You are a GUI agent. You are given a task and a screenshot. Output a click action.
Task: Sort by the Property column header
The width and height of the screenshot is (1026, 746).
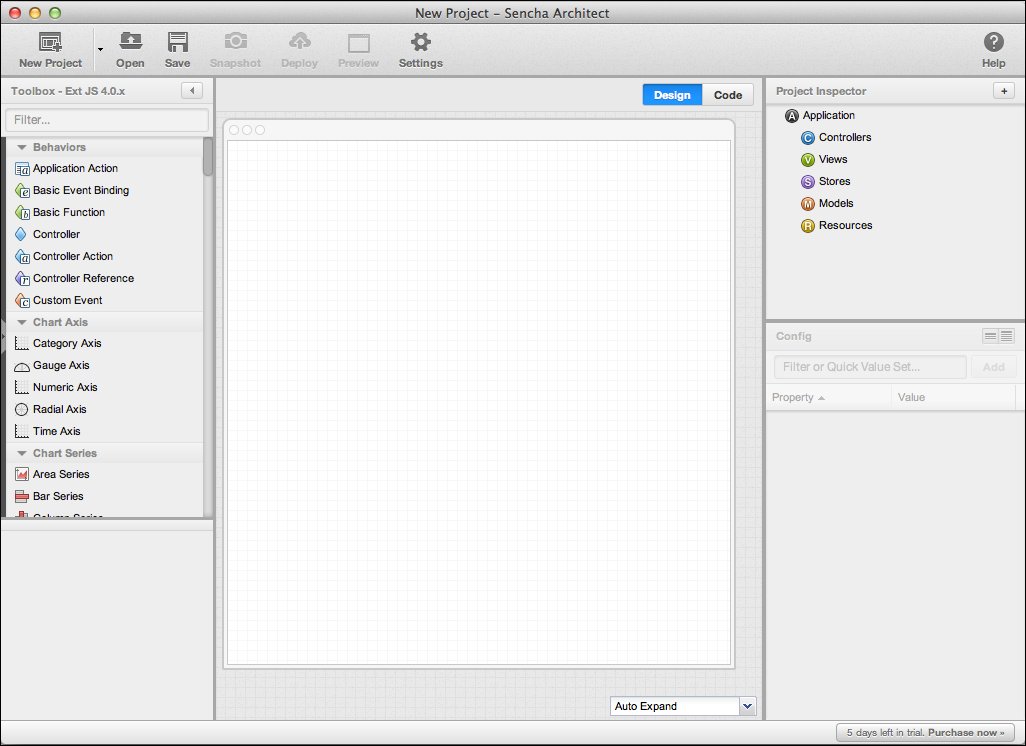(x=828, y=397)
